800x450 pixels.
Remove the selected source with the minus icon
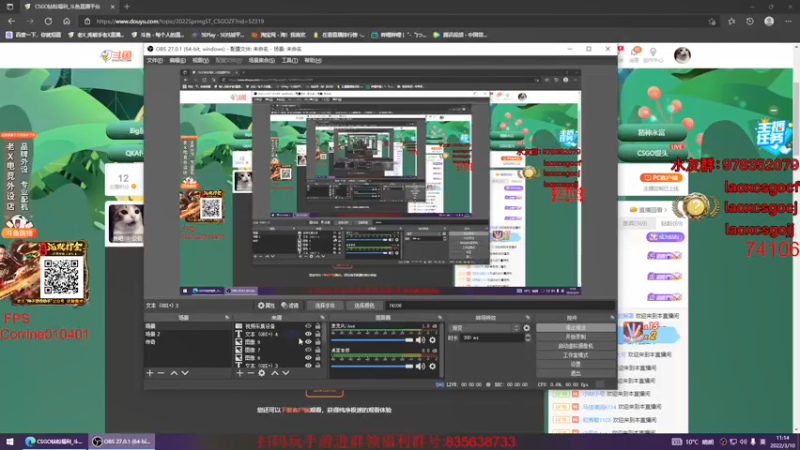tap(251, 373)
